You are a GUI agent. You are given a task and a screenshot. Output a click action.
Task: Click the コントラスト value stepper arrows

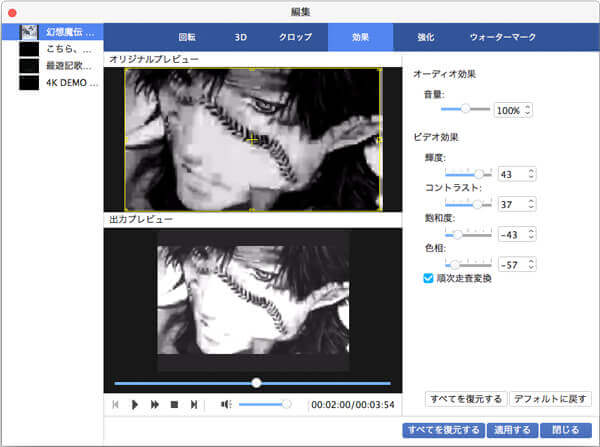pos(530,204)
